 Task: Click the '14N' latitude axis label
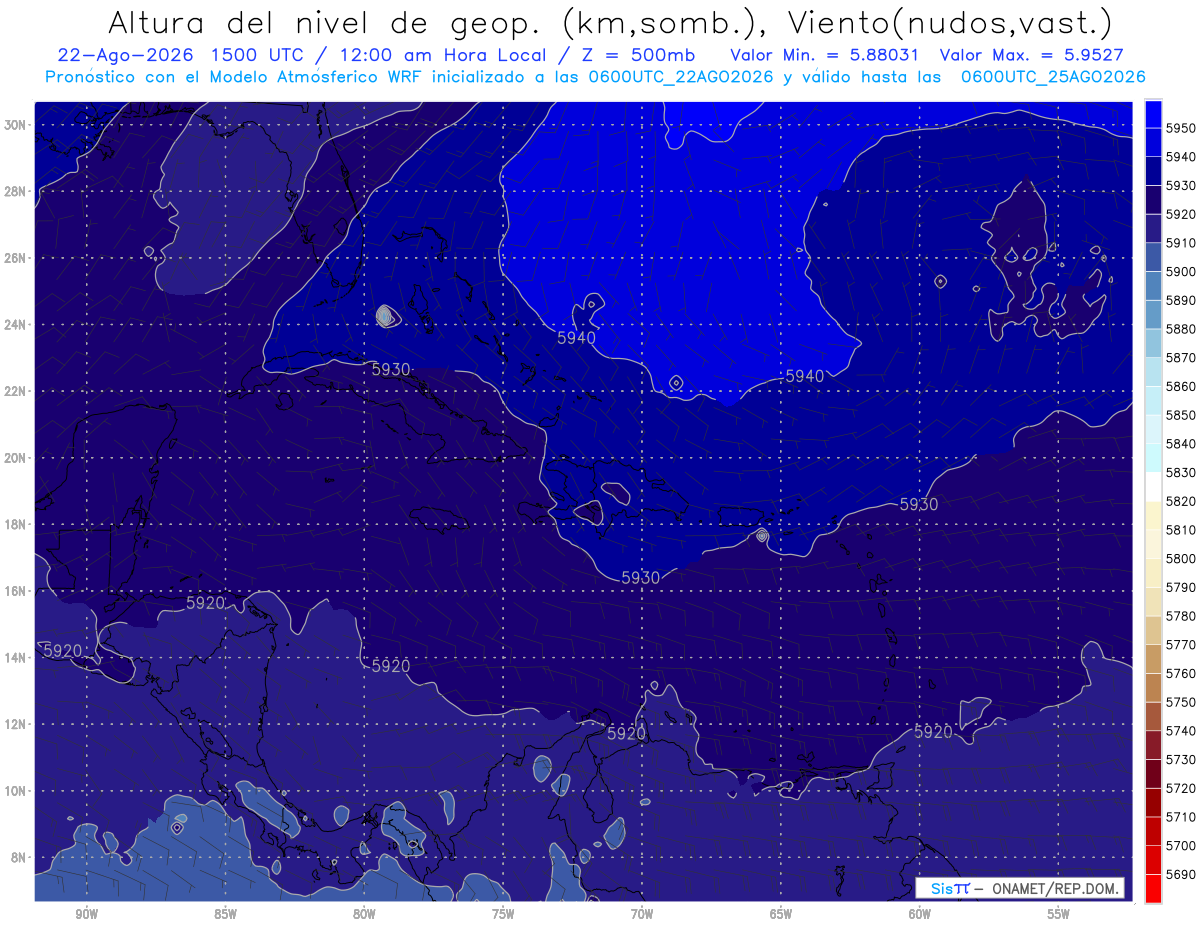[14, 658]
